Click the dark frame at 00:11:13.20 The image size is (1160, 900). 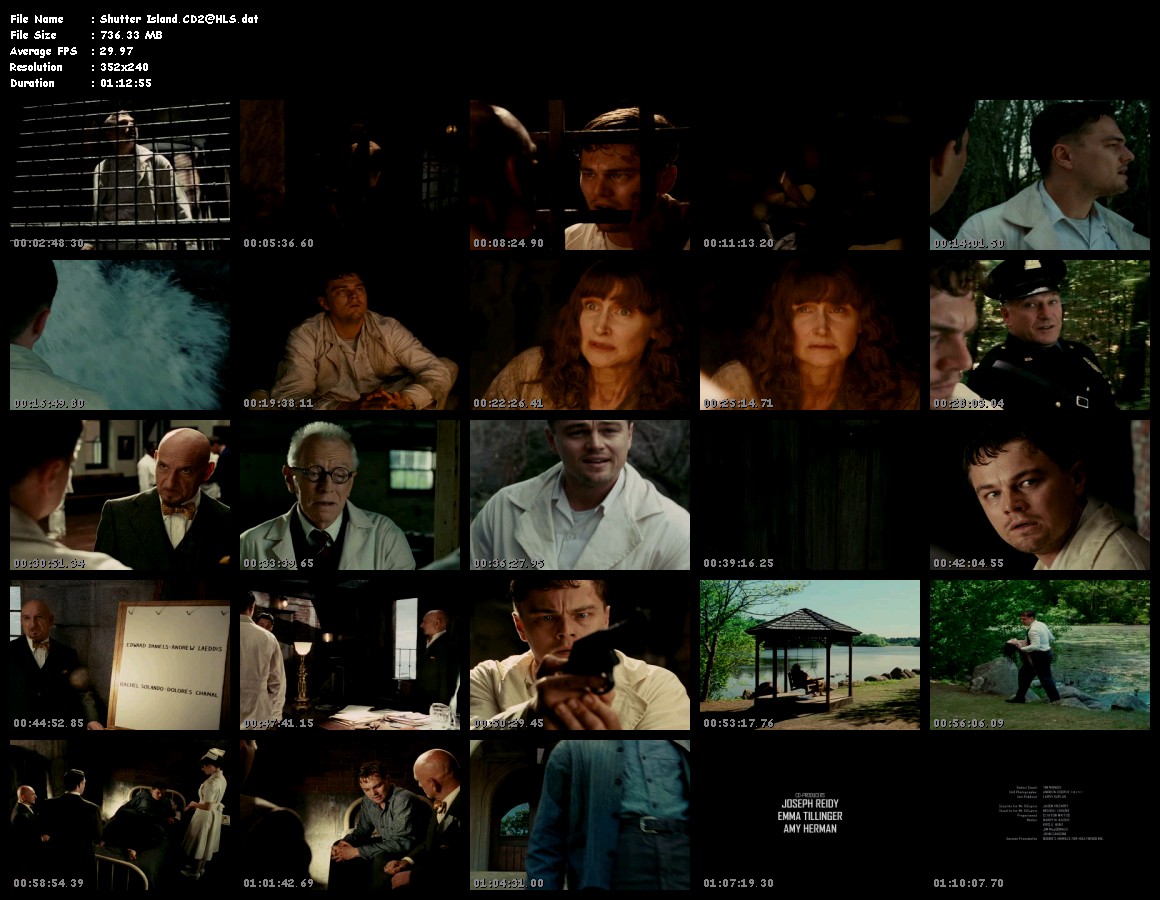click(810, 175)
